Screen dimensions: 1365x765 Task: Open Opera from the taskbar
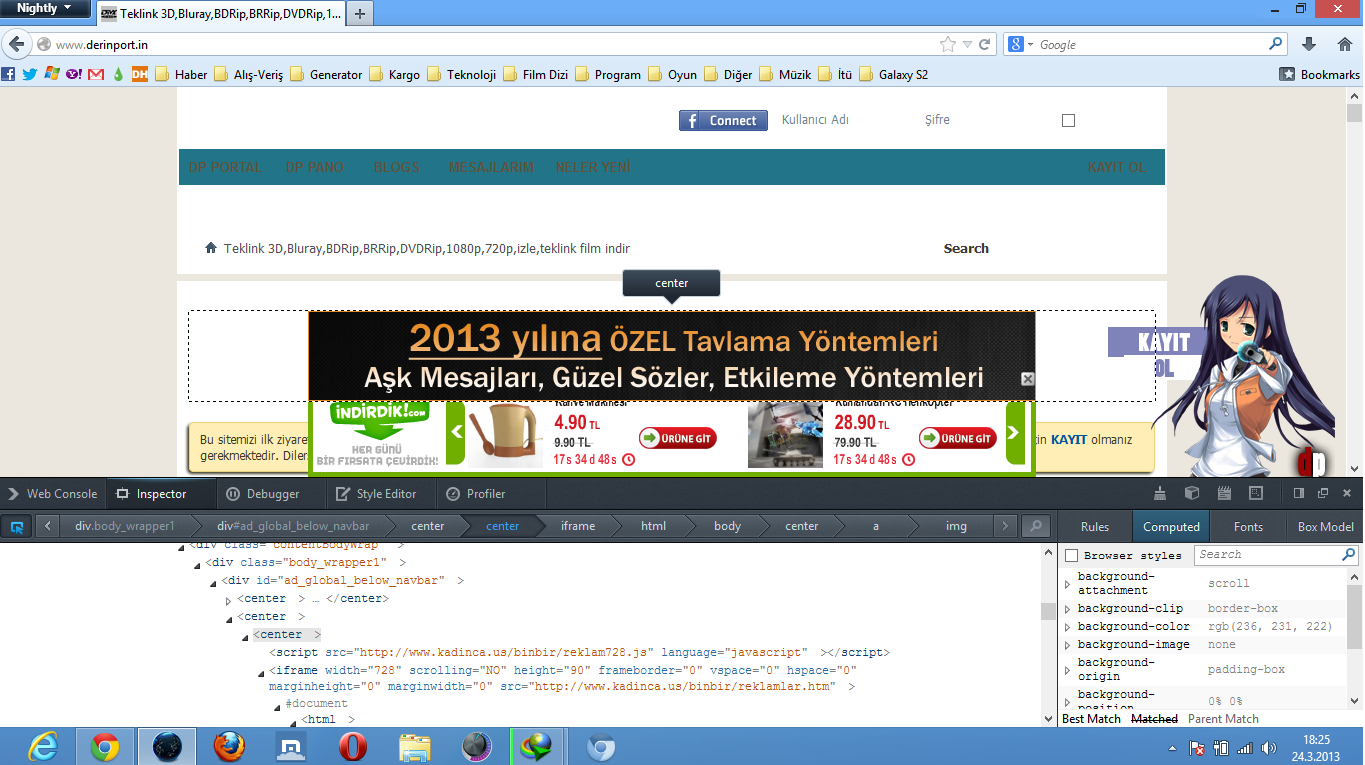pos(352,747)
